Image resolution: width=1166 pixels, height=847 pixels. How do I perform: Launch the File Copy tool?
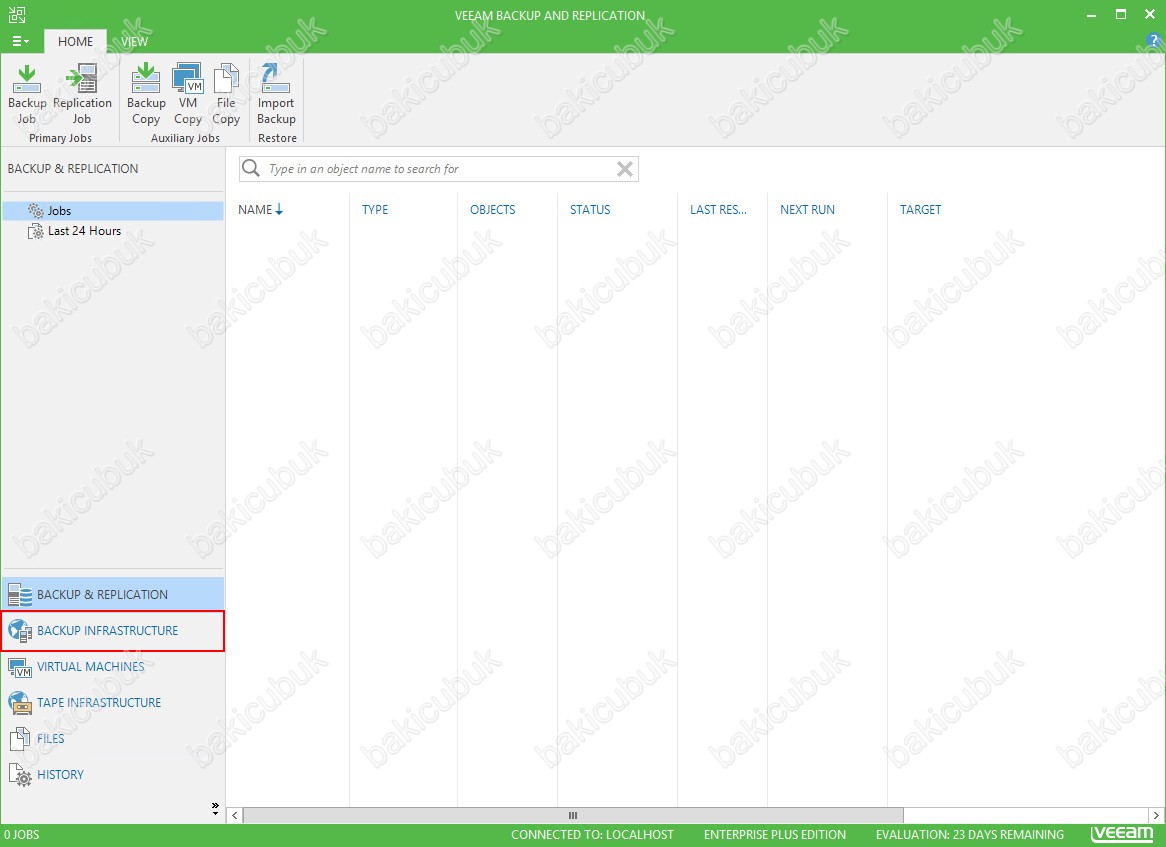[226, 94]
